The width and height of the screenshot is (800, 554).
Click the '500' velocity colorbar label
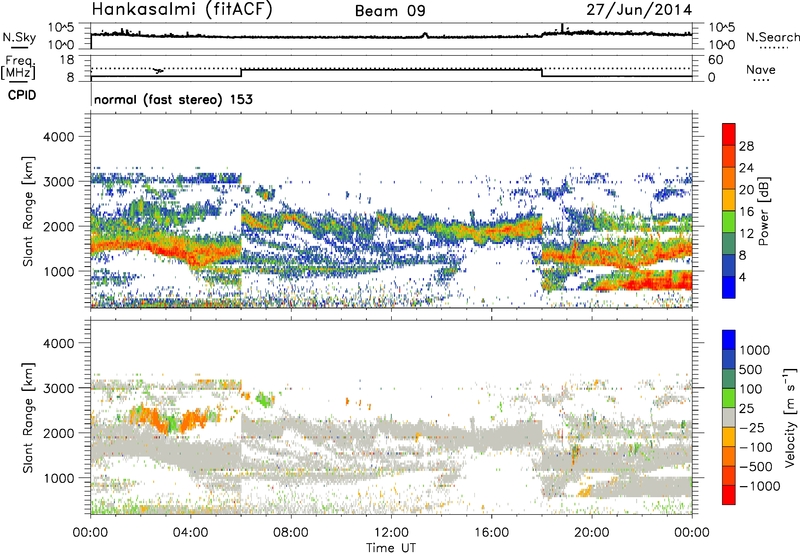pyautogui.click(x=751, y=370)
